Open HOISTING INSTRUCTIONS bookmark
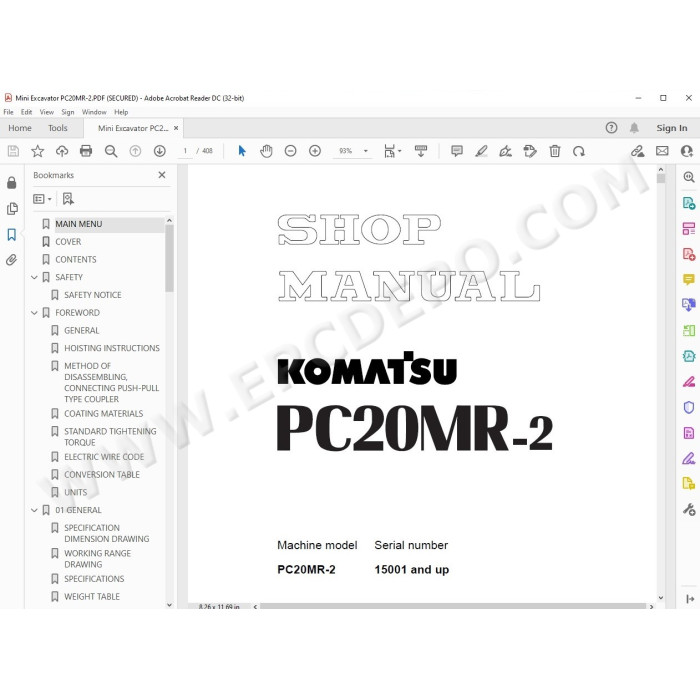The image size is (700, 700). coord(112,348)
